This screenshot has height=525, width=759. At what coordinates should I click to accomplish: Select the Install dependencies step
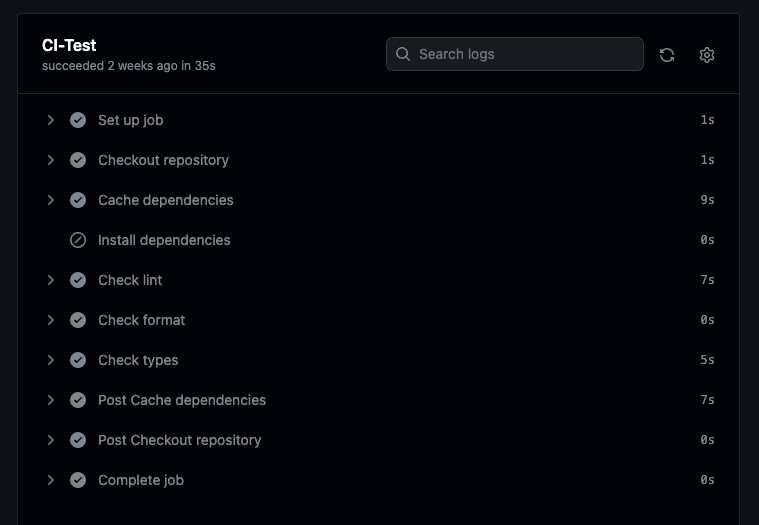164,240
